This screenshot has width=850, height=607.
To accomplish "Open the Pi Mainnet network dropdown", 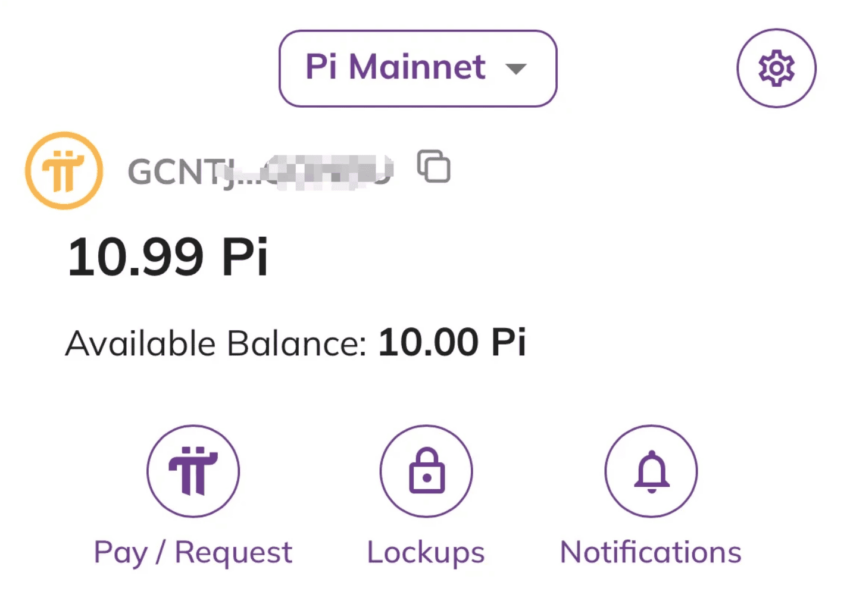I will tap(417, 68).
